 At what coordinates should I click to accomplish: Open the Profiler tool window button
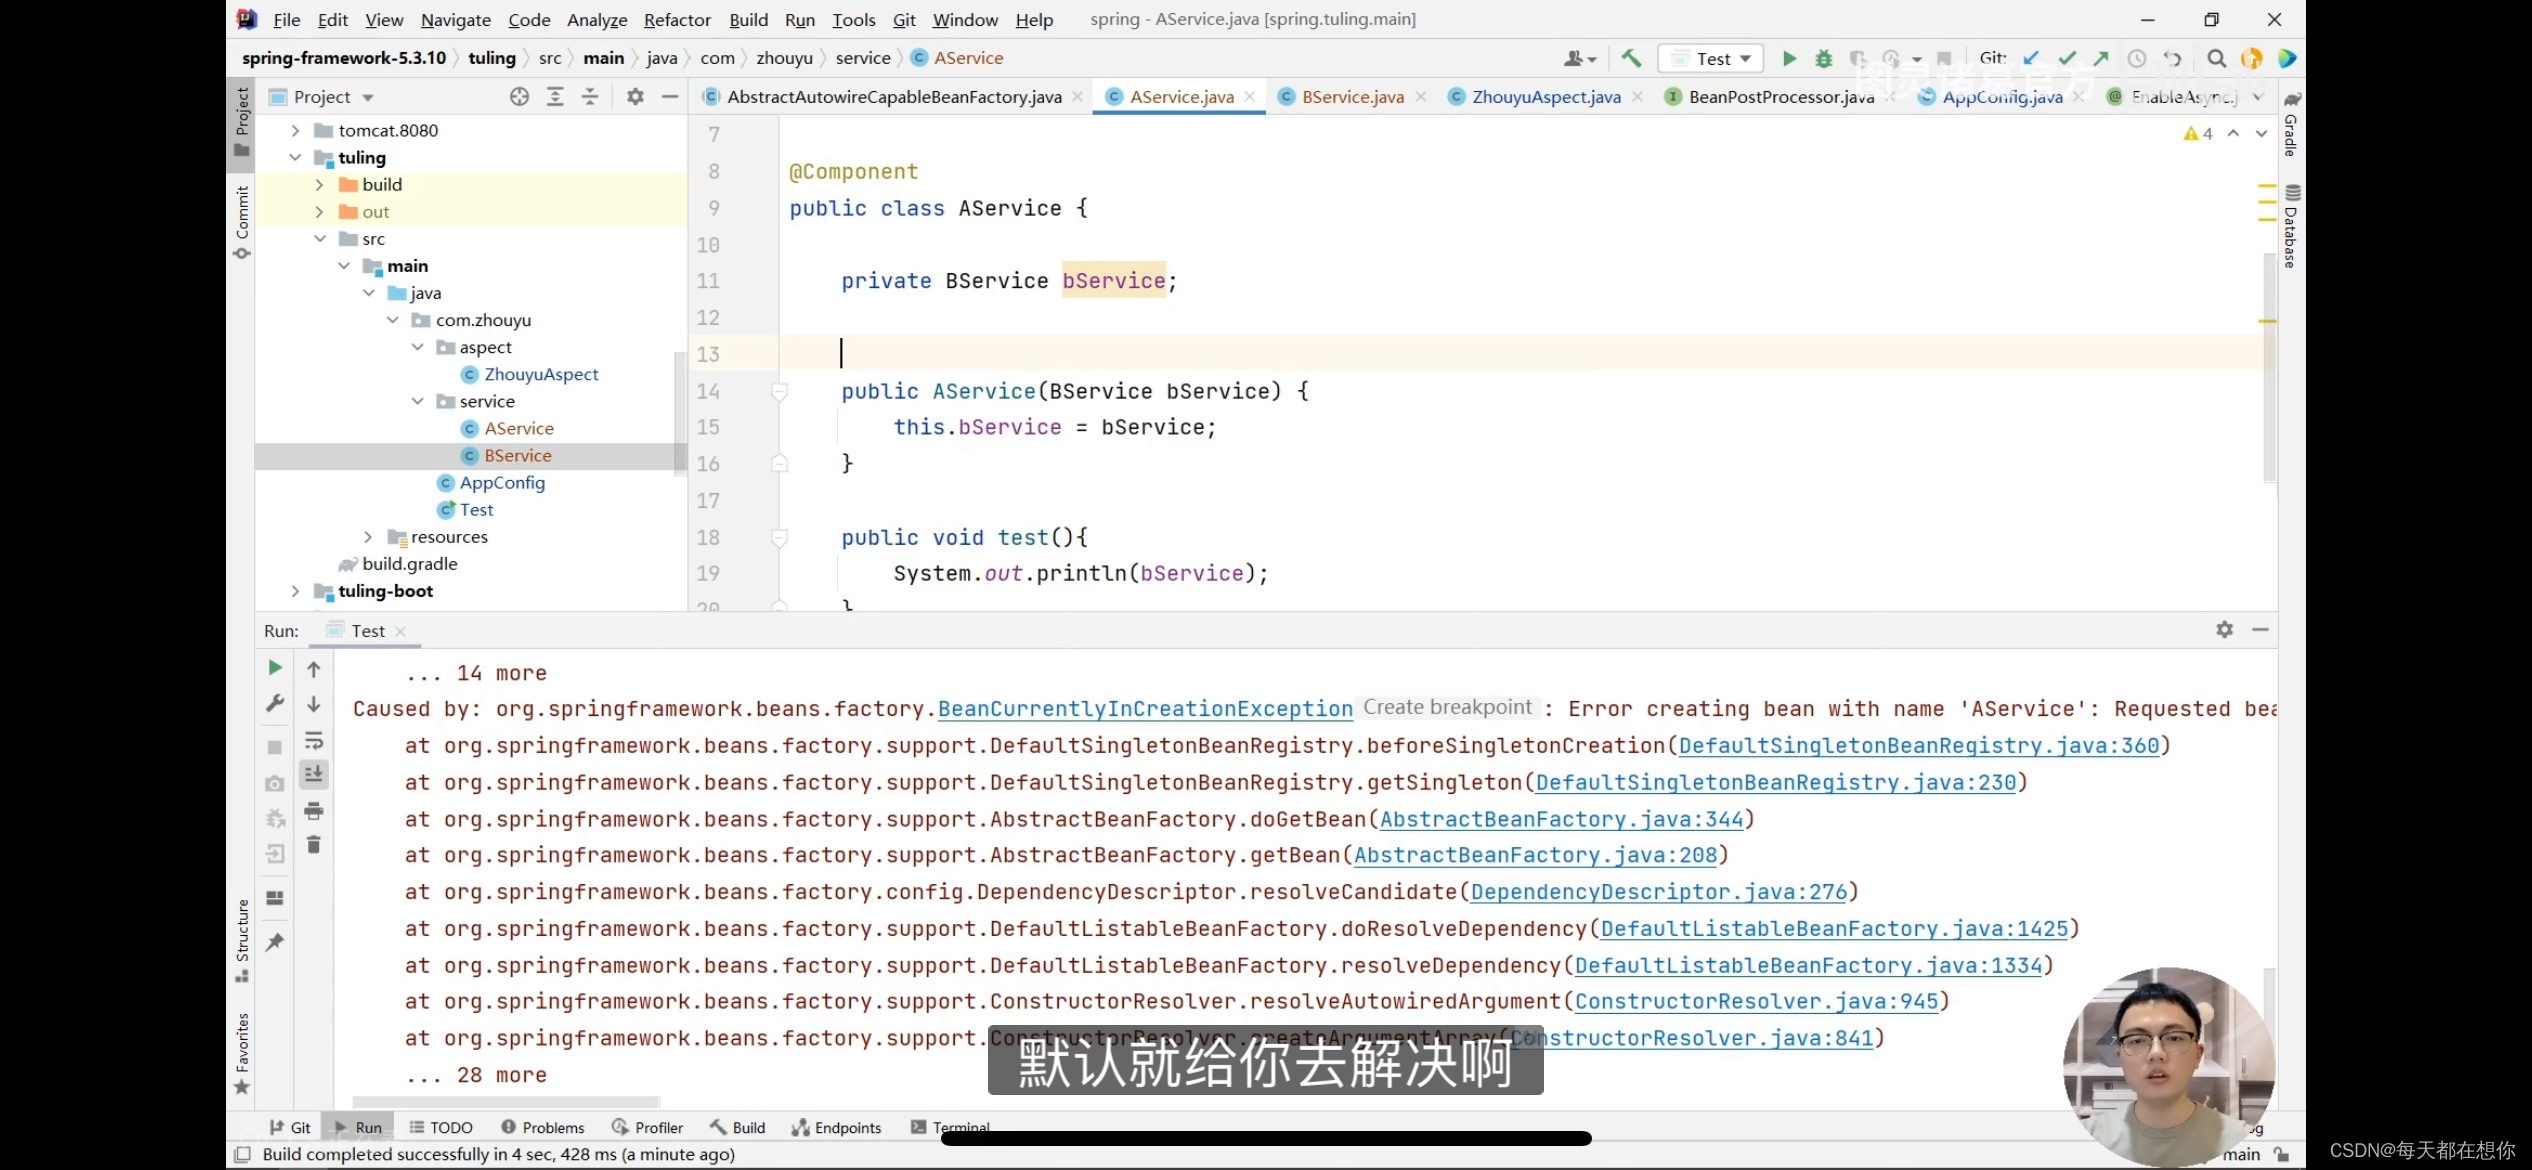click(x=648, y=1127)
